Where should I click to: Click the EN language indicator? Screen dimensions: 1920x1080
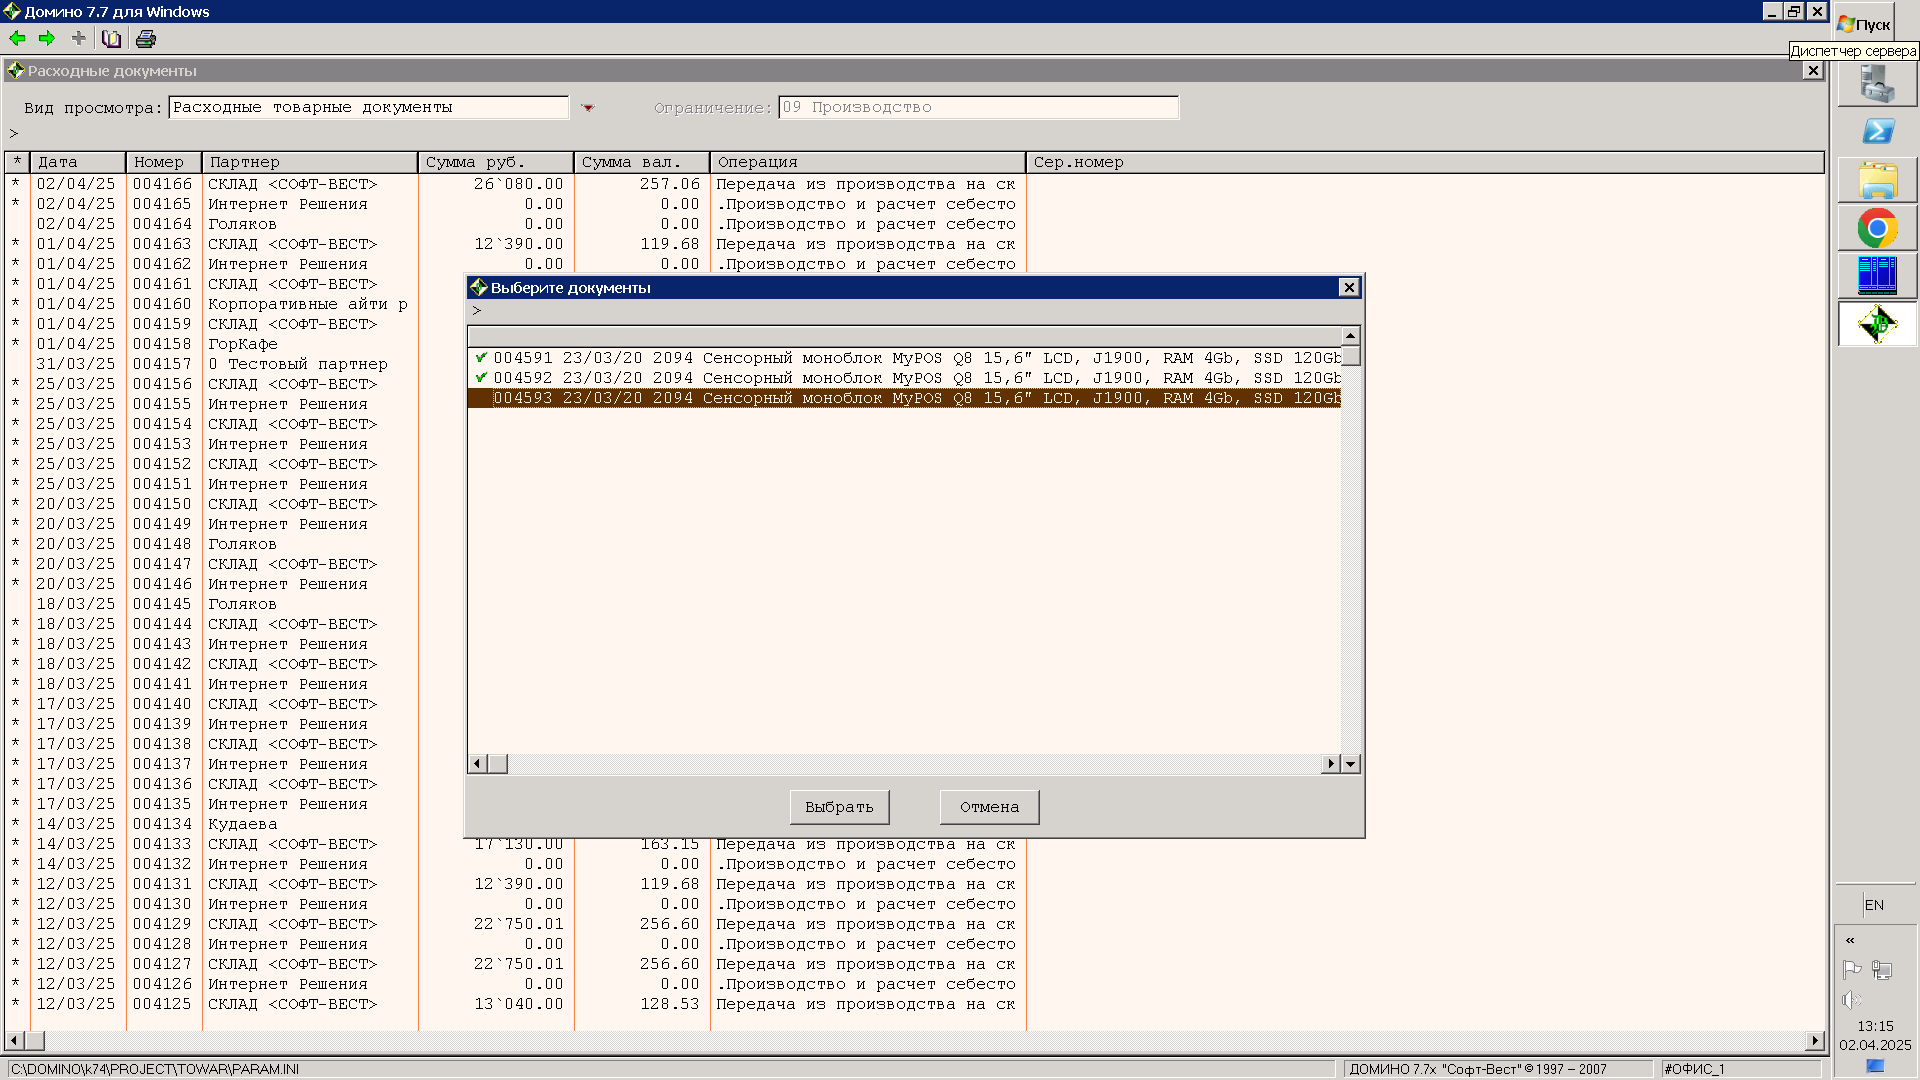1874,905
